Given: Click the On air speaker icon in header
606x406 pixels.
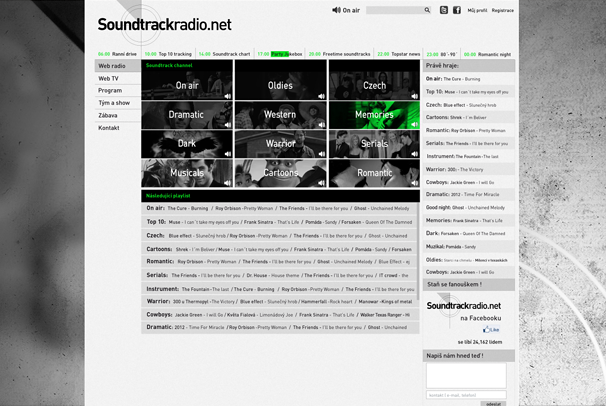Looking at the screenshot, I should click(336, 10).
